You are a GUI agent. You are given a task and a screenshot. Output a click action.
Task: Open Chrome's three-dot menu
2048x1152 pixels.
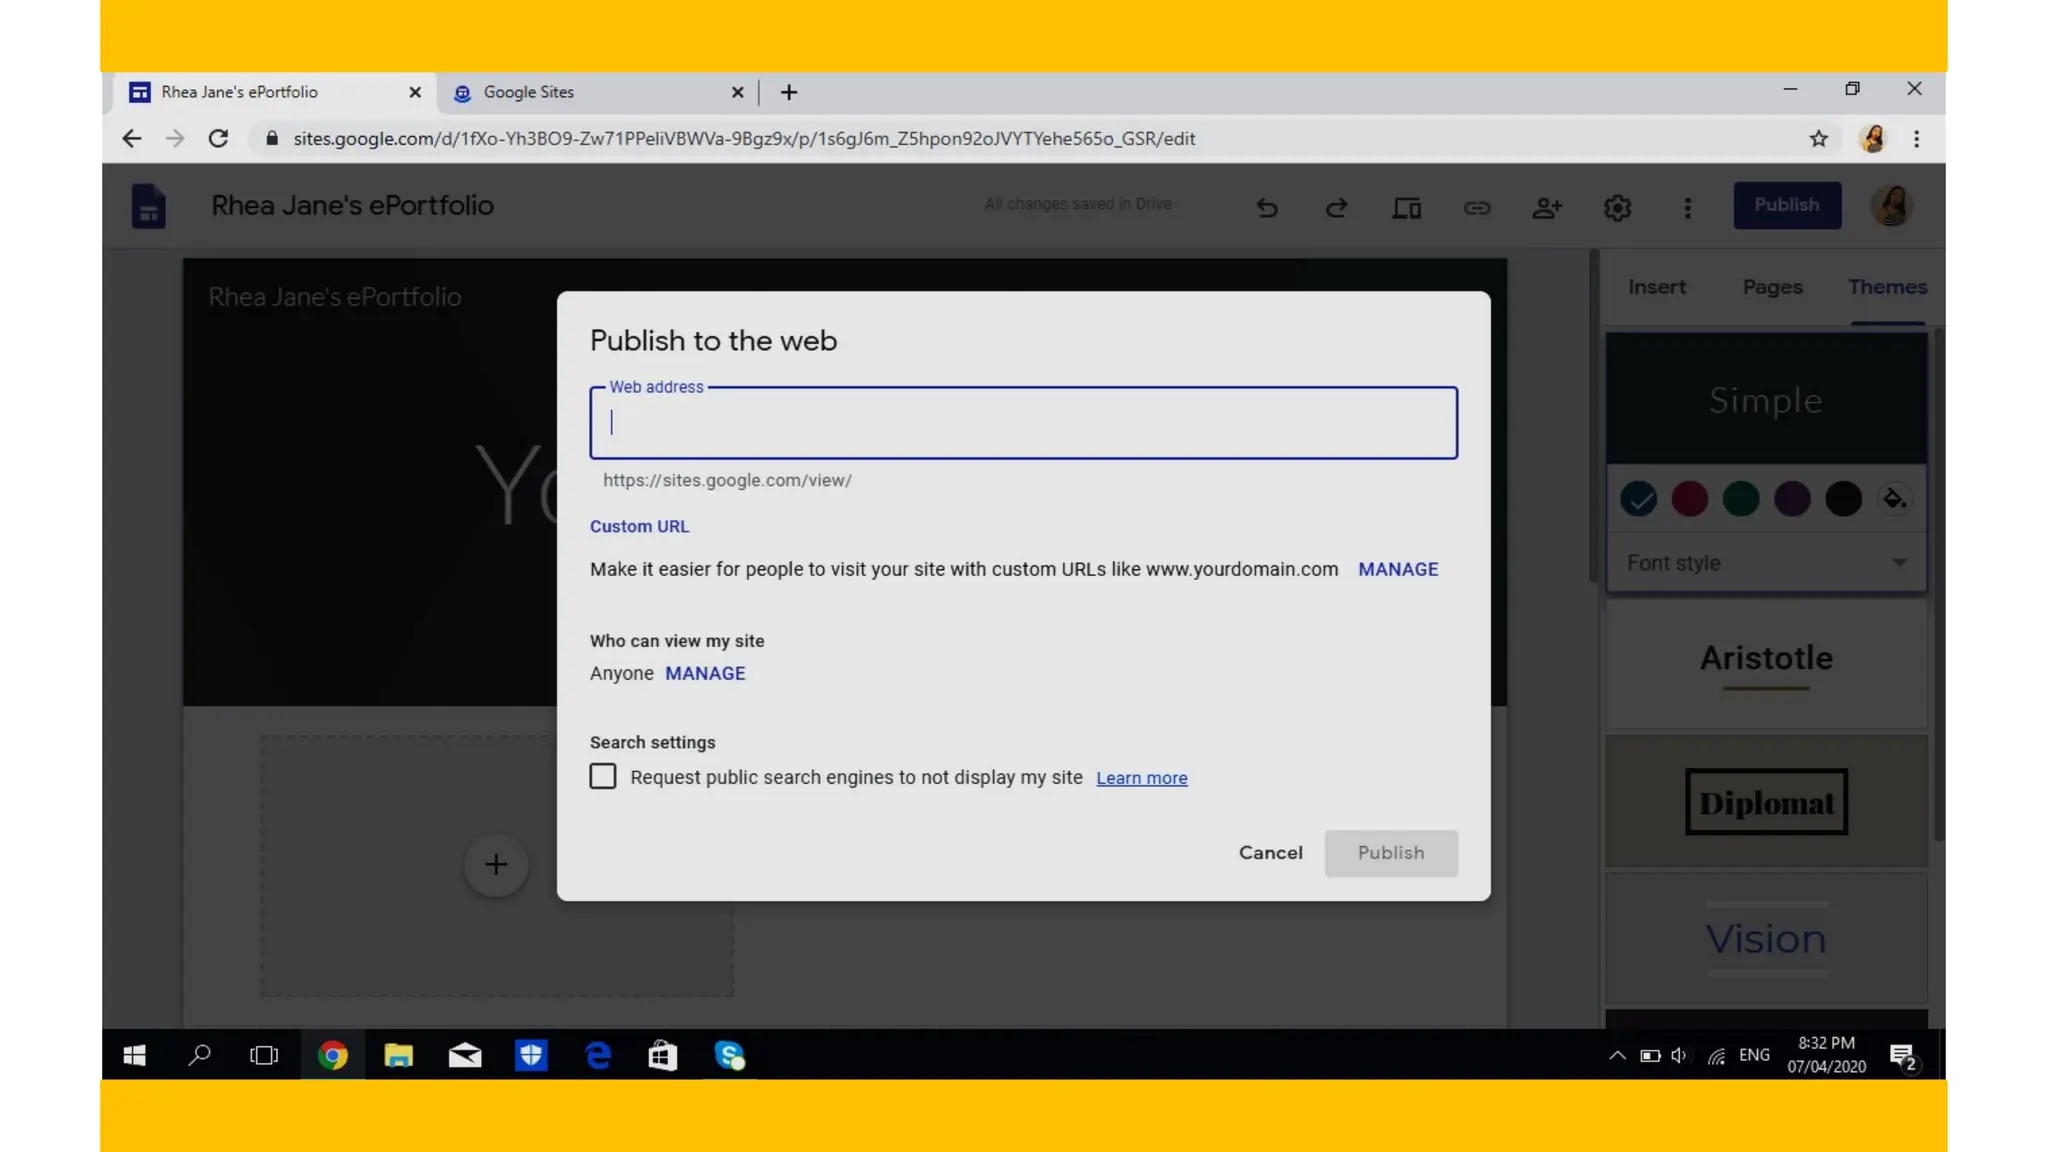1916,139
